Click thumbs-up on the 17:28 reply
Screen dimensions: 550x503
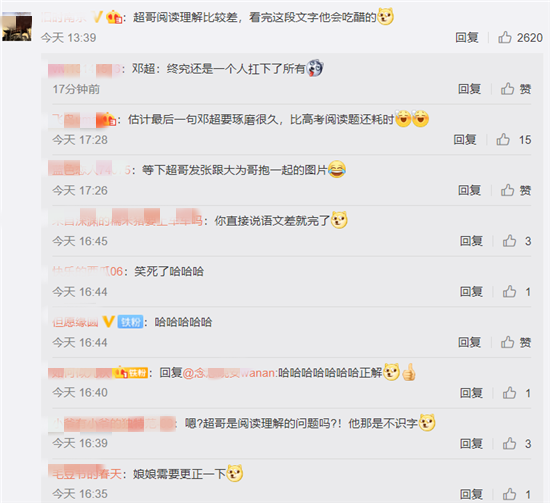point(503,140)
